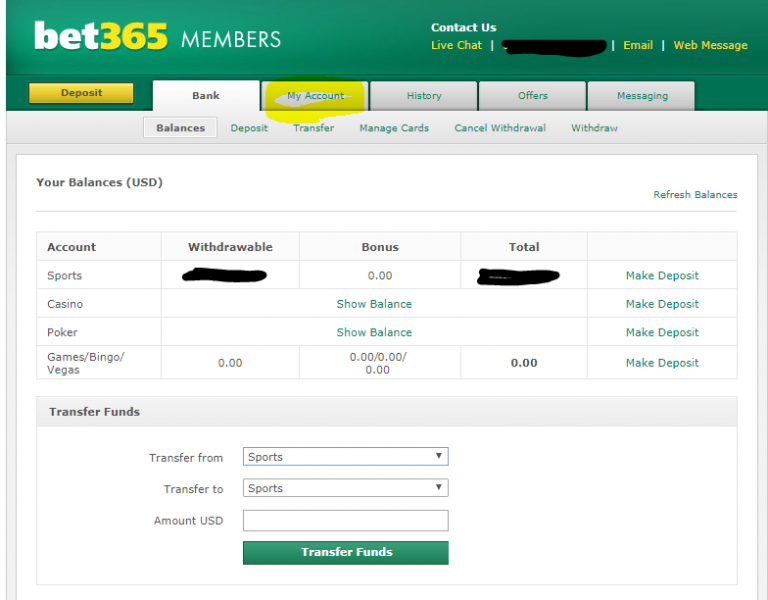Click Make Deposit in Games/Bingo/Vegas row
The width and height of the screenshot is (768, 600).
coord(662,362)
